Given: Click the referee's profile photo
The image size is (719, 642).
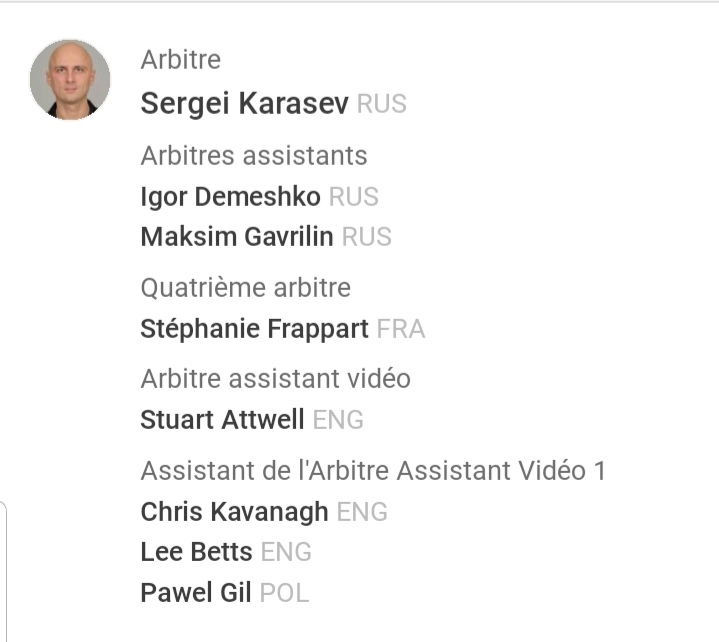Looking at the screenshot, I should pyautogui.click(x=70, y=80).
